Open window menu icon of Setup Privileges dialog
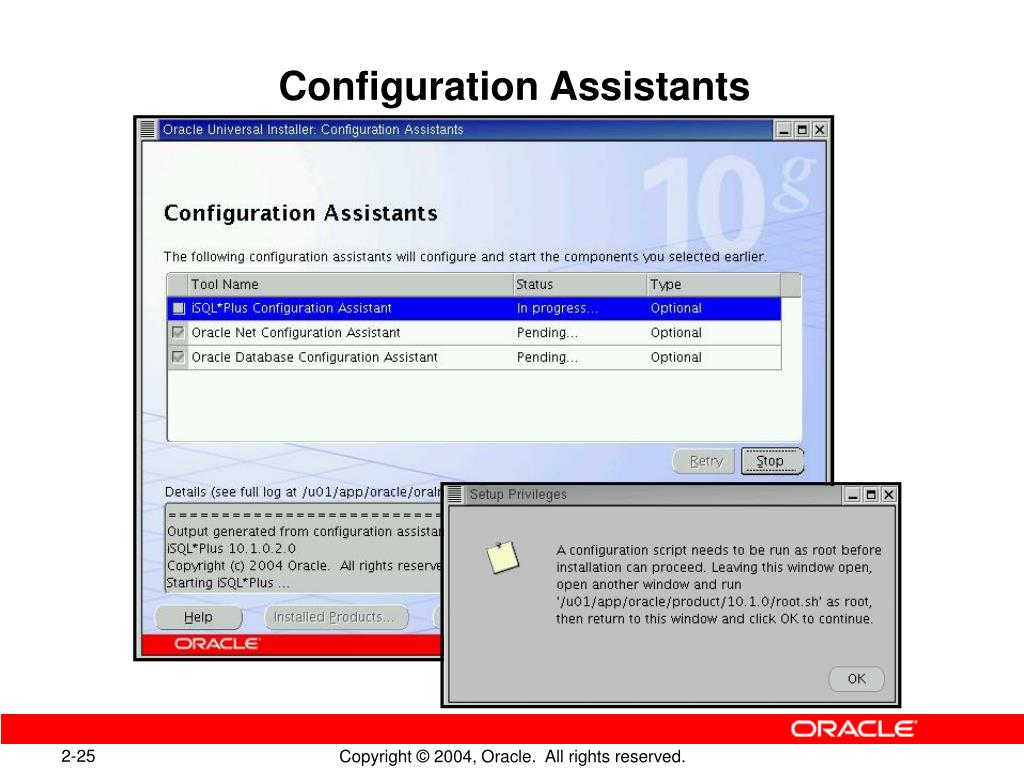Image resolution: width=1024 pixels, height=768 pixels. 455,494
